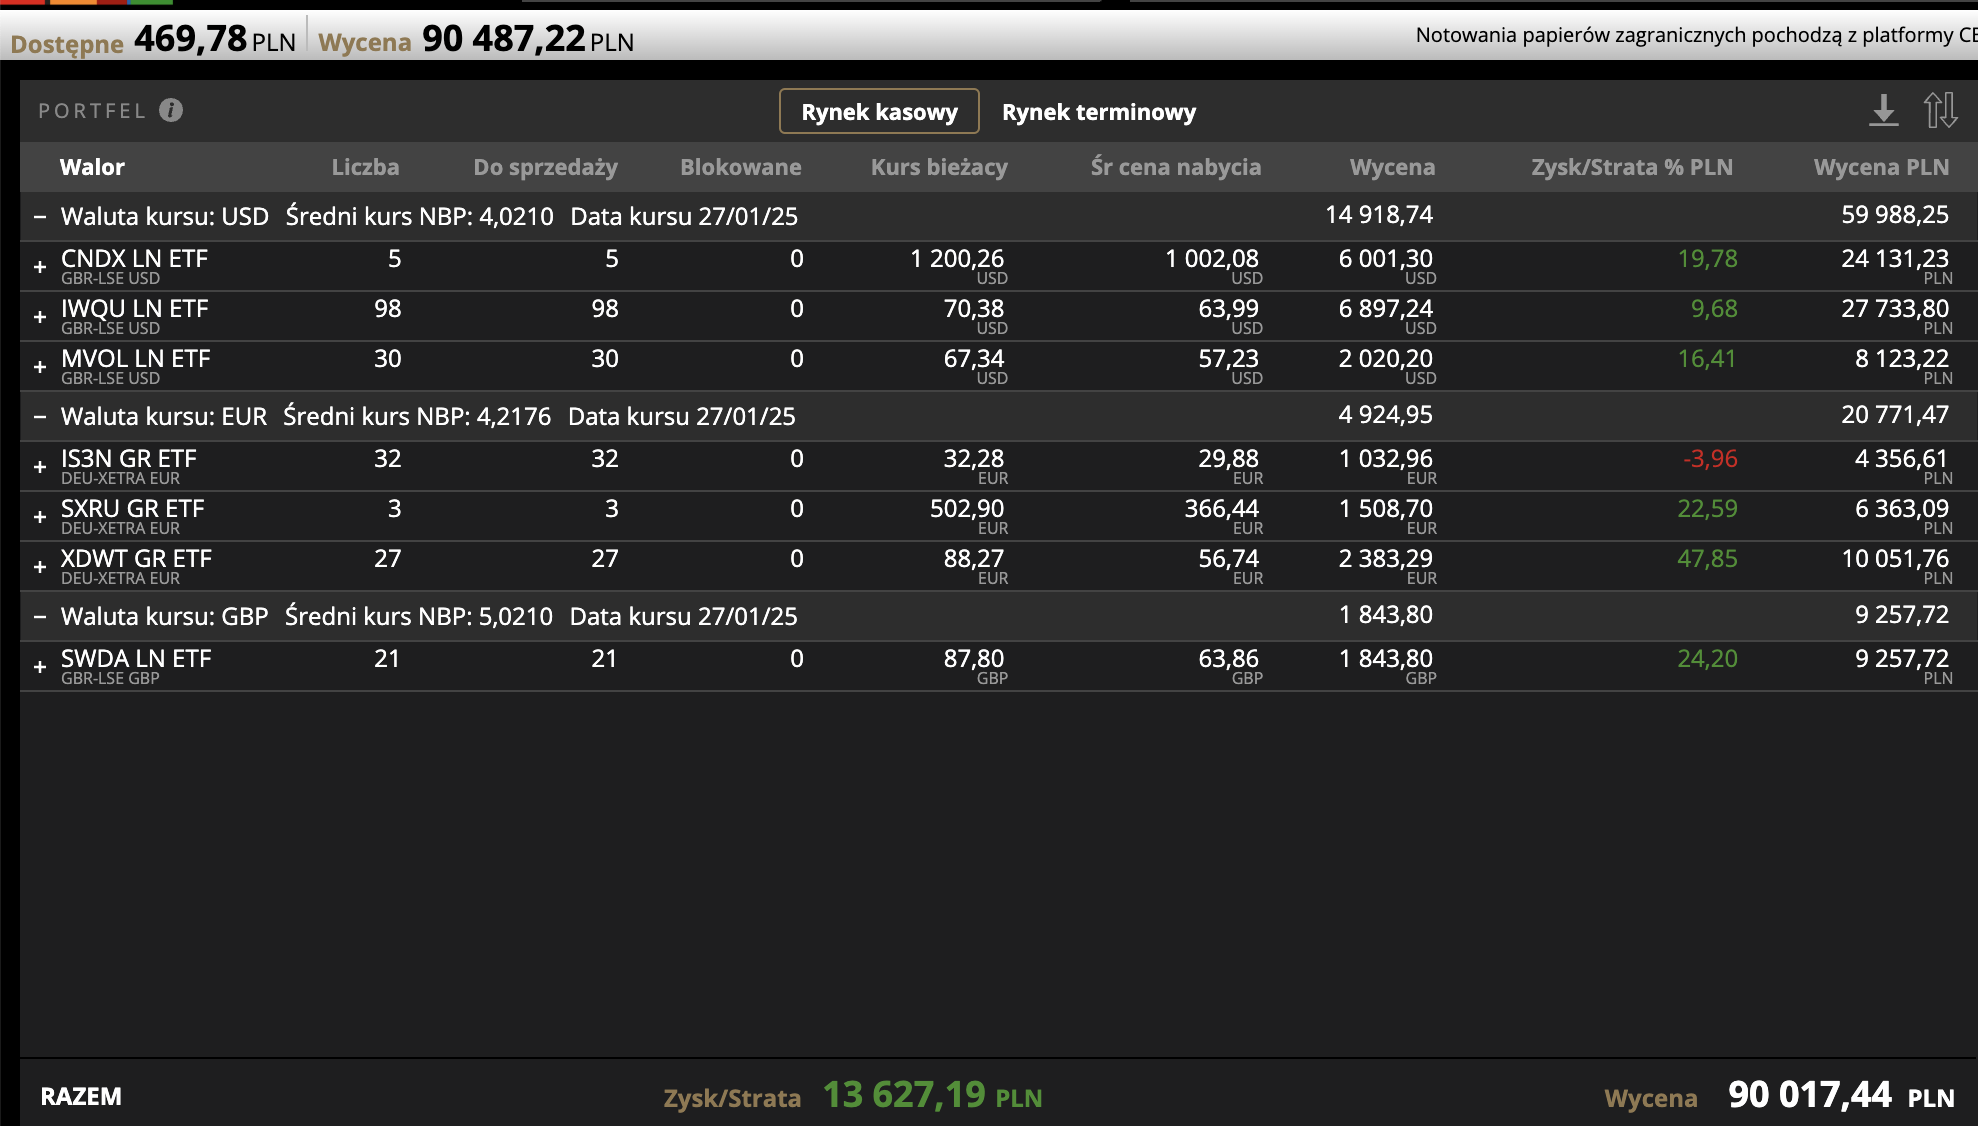Expand the SXRU GR ETF row

coord(40,517)
